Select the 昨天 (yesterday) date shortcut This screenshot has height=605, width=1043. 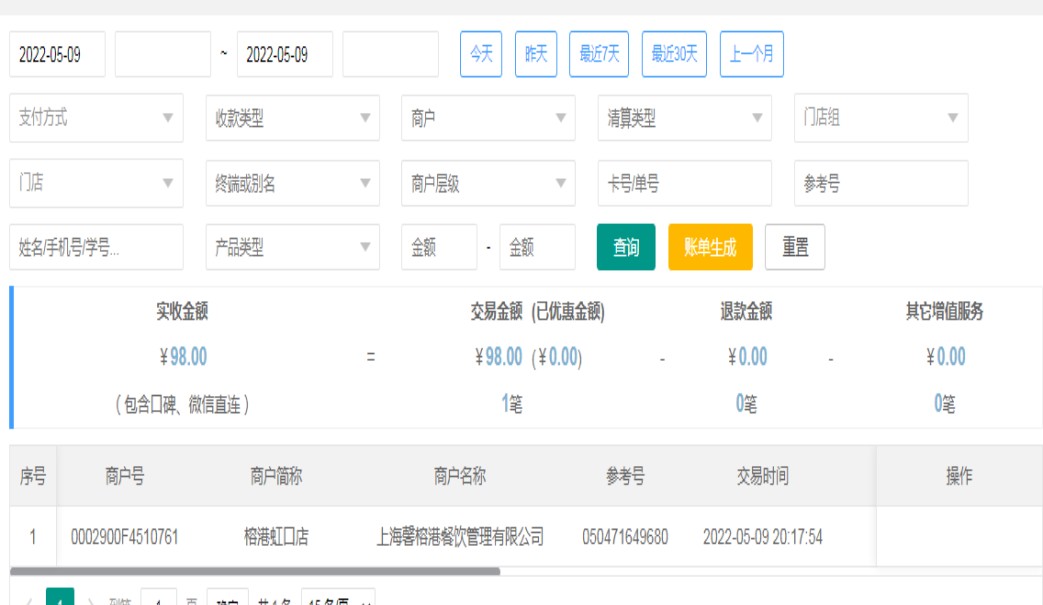click(x=536, y=54)
